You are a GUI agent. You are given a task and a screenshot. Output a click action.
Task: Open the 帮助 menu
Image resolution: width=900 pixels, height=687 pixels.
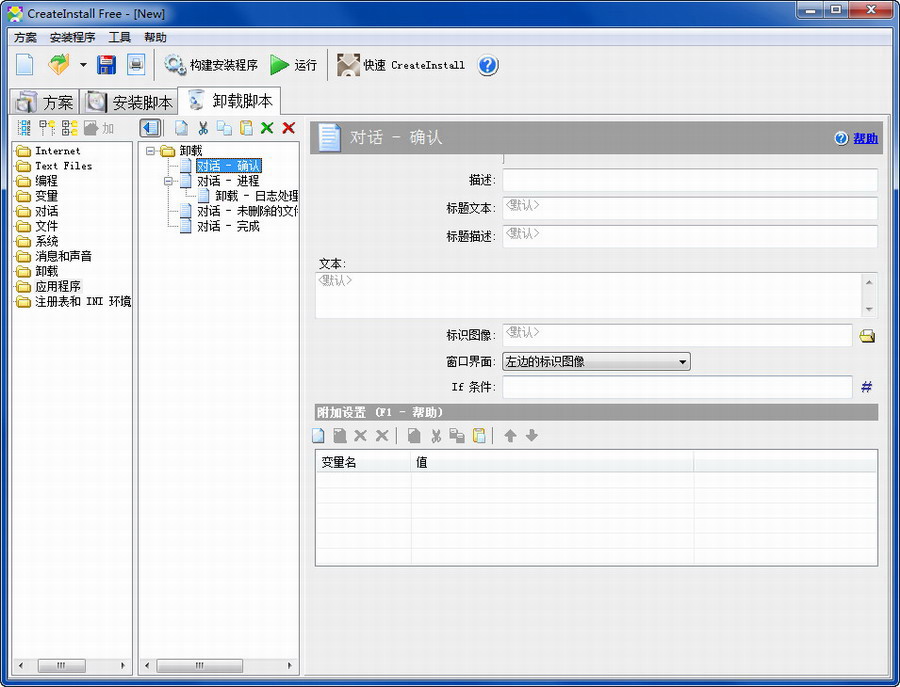pyautogui.click(x=155, y=37)
